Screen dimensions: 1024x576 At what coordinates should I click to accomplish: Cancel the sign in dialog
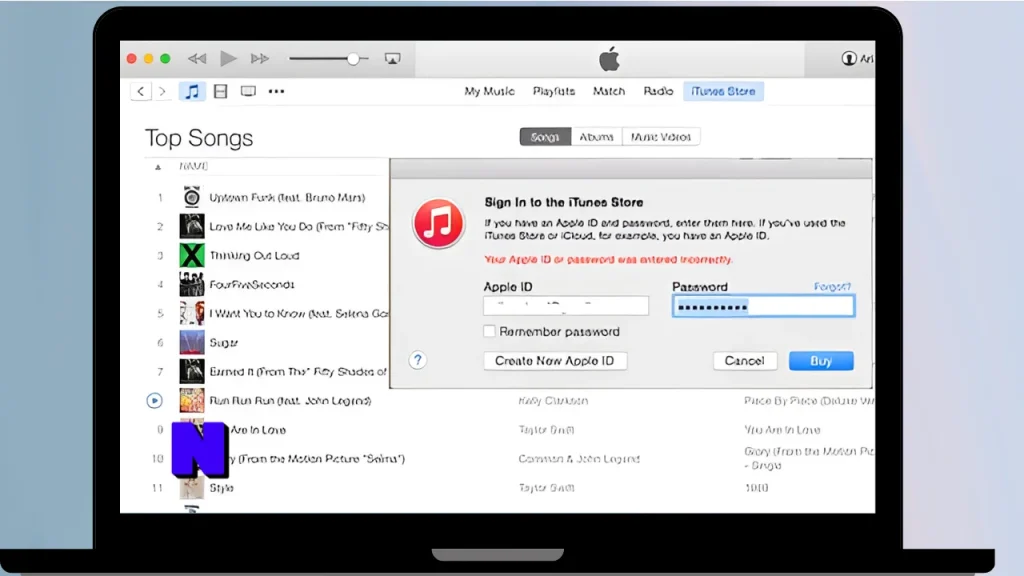tap(744, 360)
